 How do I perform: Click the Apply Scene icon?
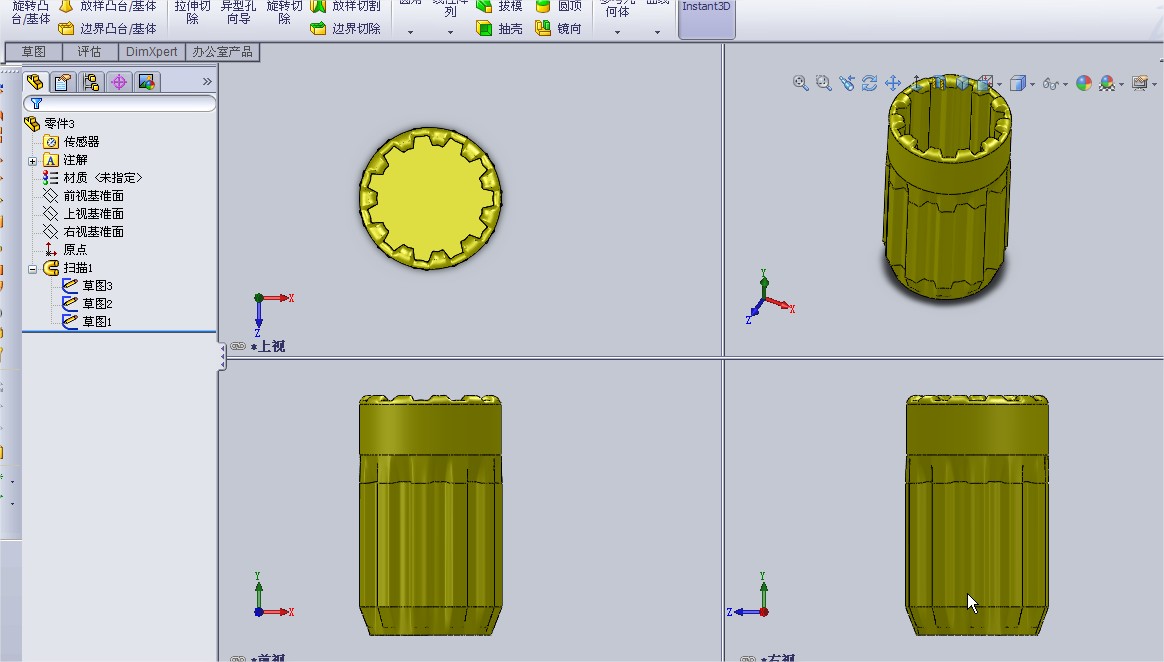pyautogui.click(x=1107, y=83)
